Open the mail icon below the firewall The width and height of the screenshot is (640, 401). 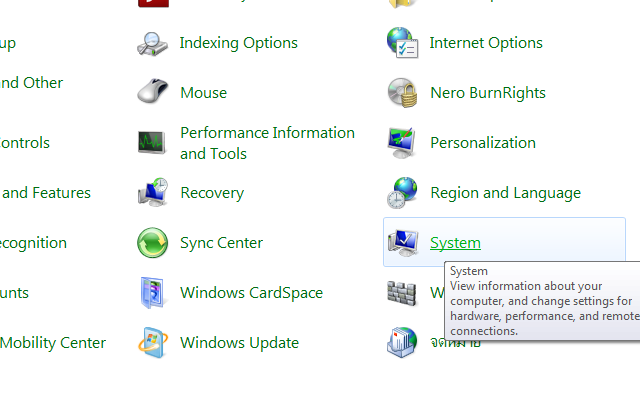tap(402, 342)
